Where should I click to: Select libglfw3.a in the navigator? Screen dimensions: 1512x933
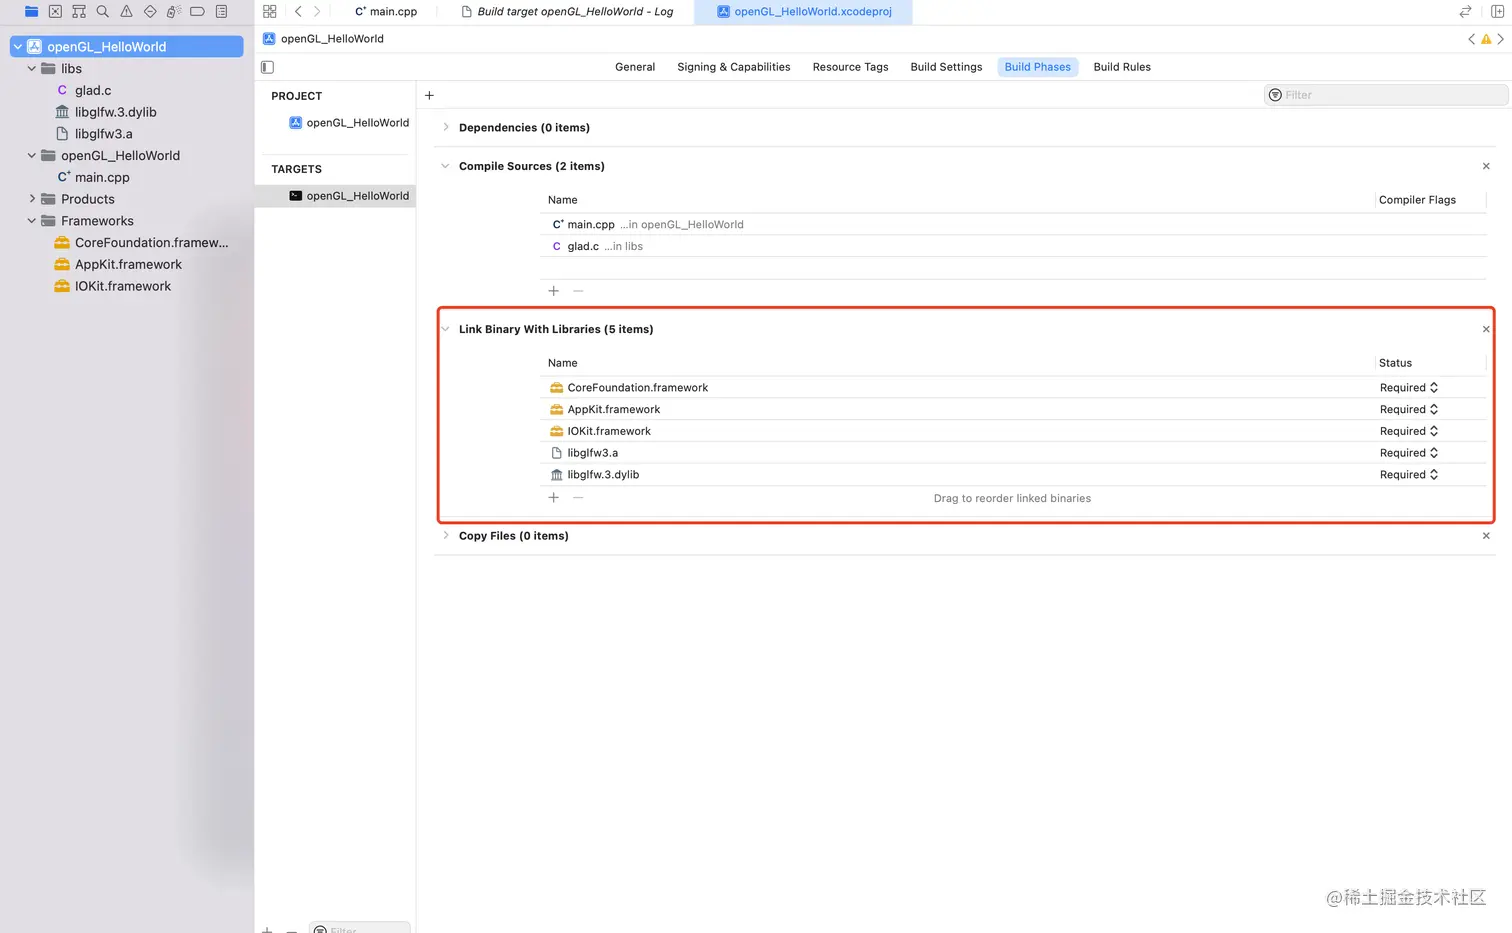[103, 134]
